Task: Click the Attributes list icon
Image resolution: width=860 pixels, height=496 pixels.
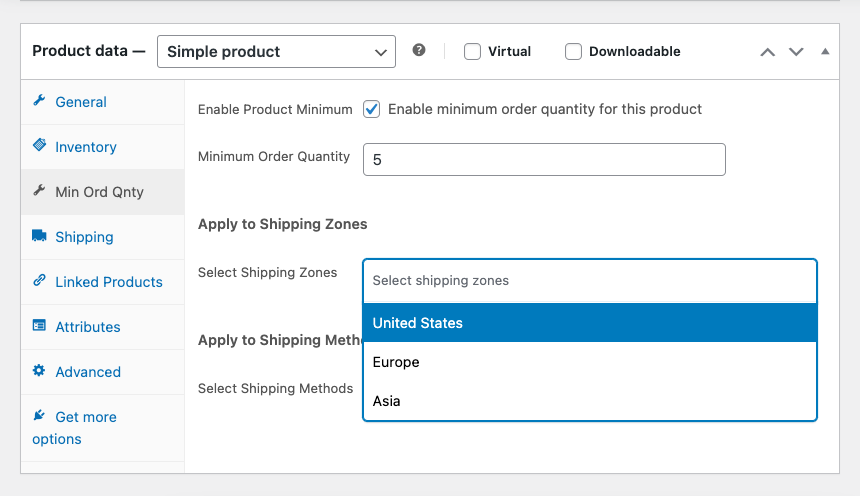Action: pyautogui.click(x=39, y=326)
